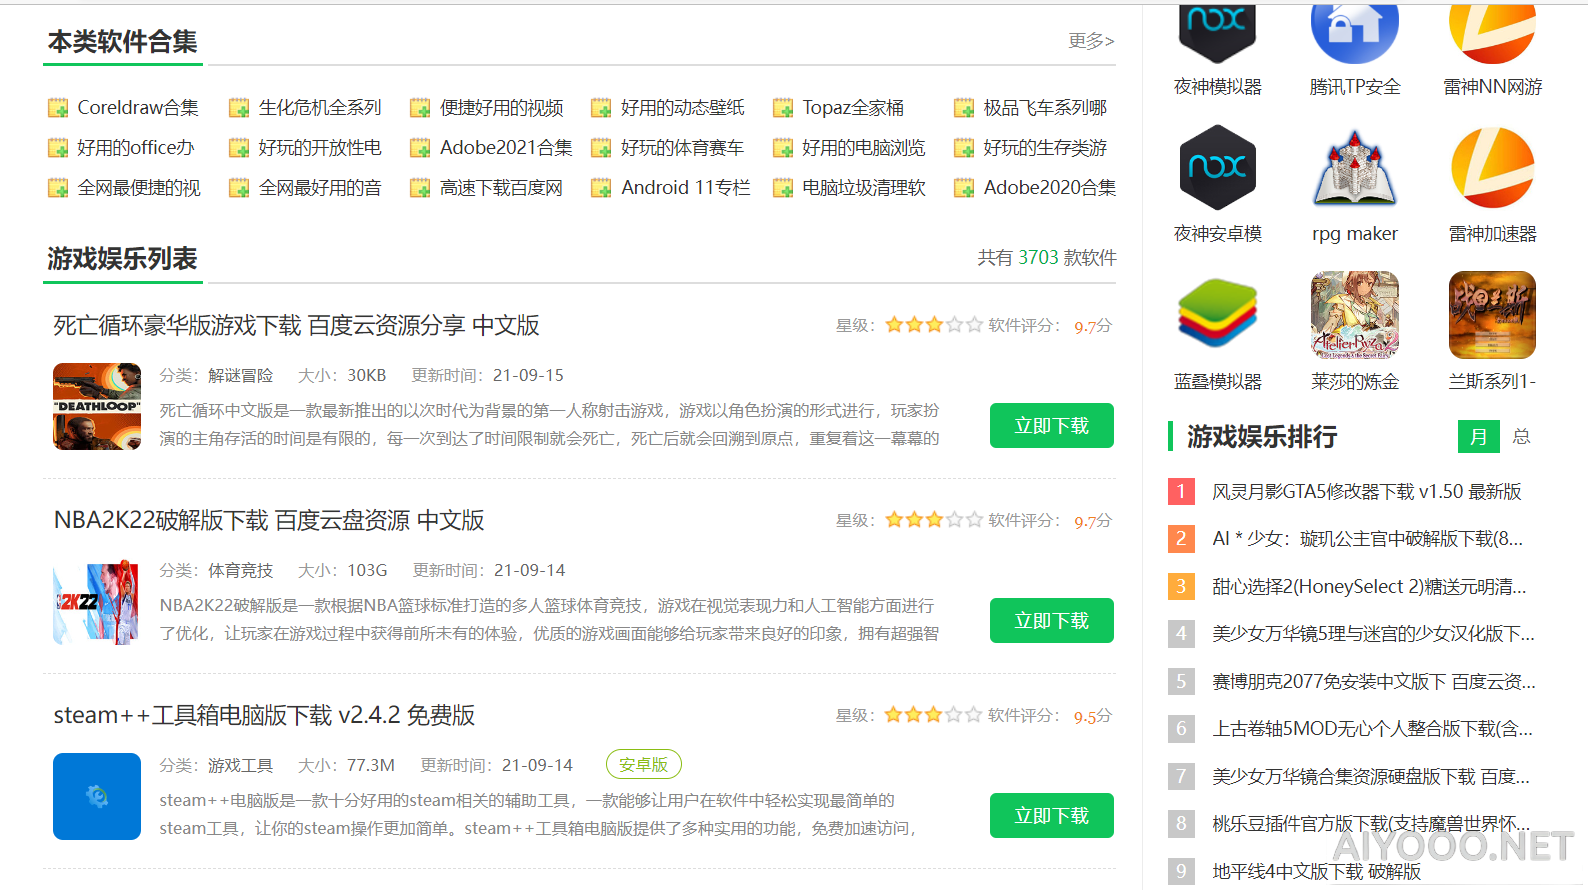
Task: Open 甜心选择2(HoneySelect 2) ranking entry
Action: 1369,587
